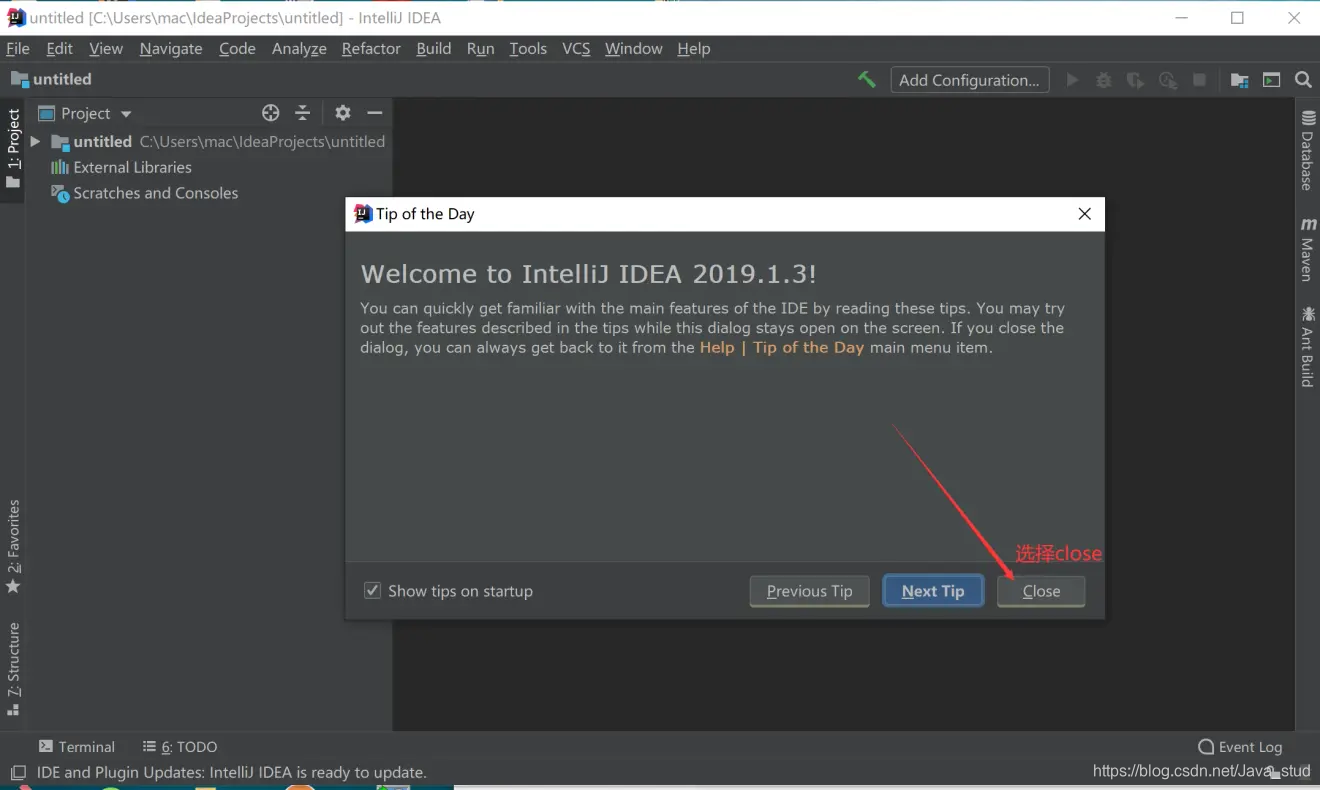Click tool window toggle icon in status bar corner
The image size is (1320, 790).
pos(17,772)
